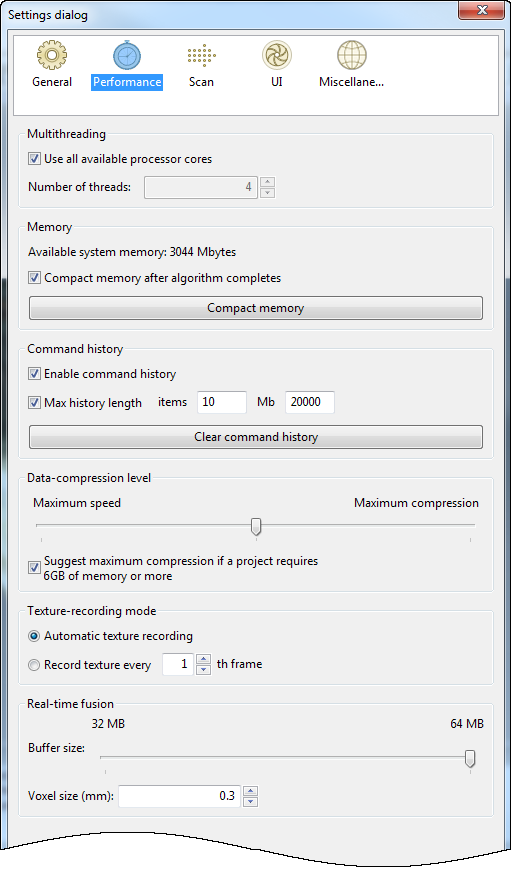This screenshot has width=512, height=869.
Task: Click the Clear command history button
Action: click(256, 437)
